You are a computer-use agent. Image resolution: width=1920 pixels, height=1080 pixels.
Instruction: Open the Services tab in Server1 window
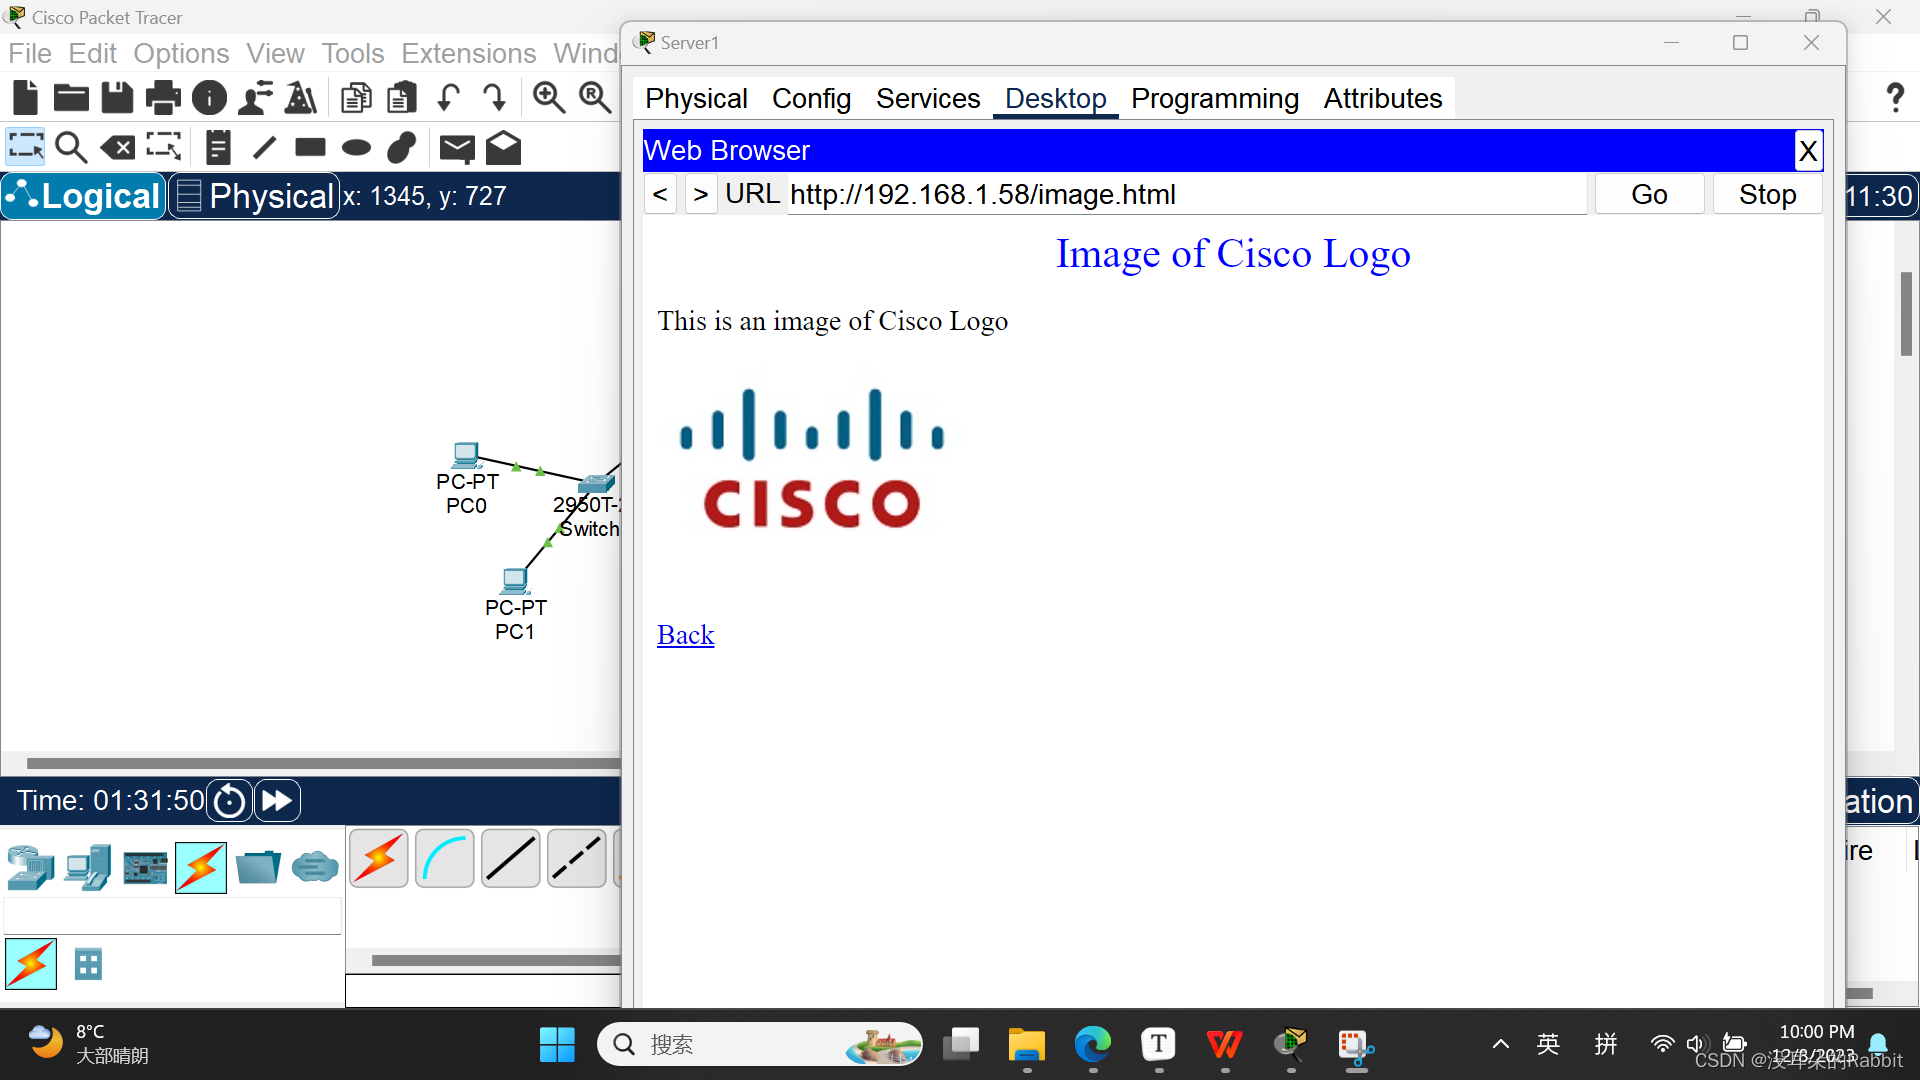click(x=928, y=98)
